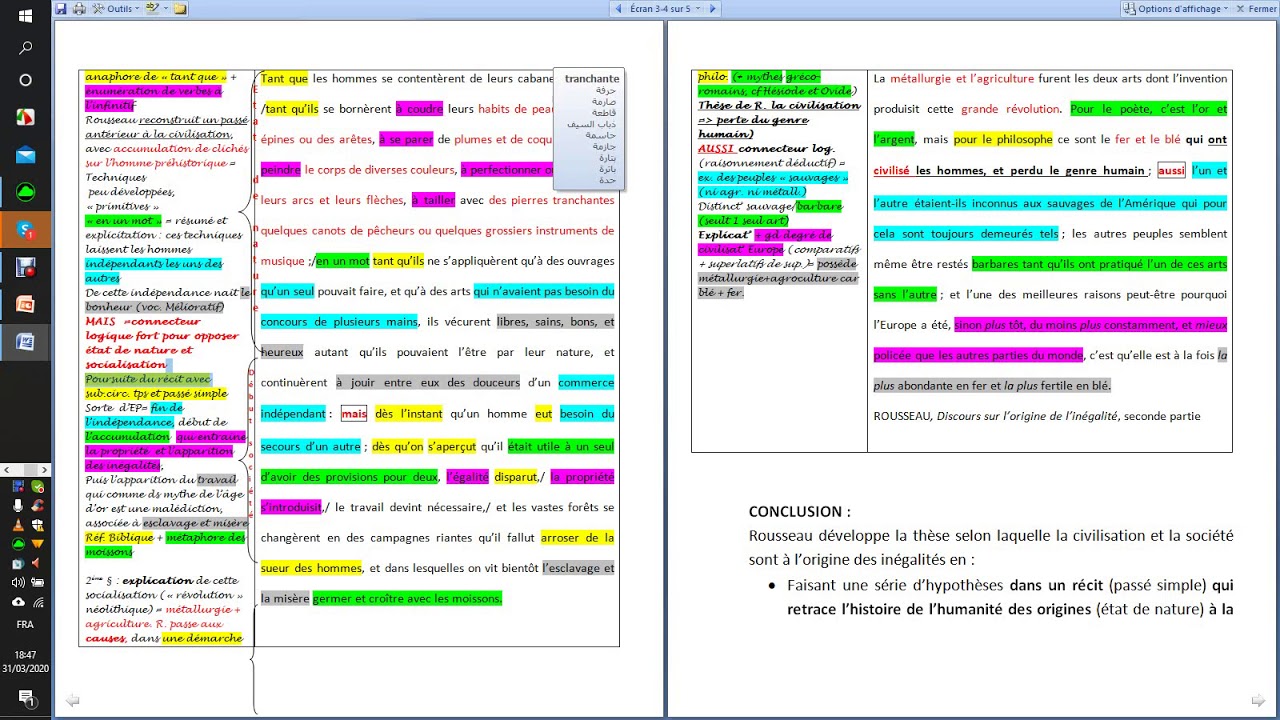Click the bottom-left page back arrow
Image resolution: width=1280 pixels, height=720 pixels.
pos(73,701)
